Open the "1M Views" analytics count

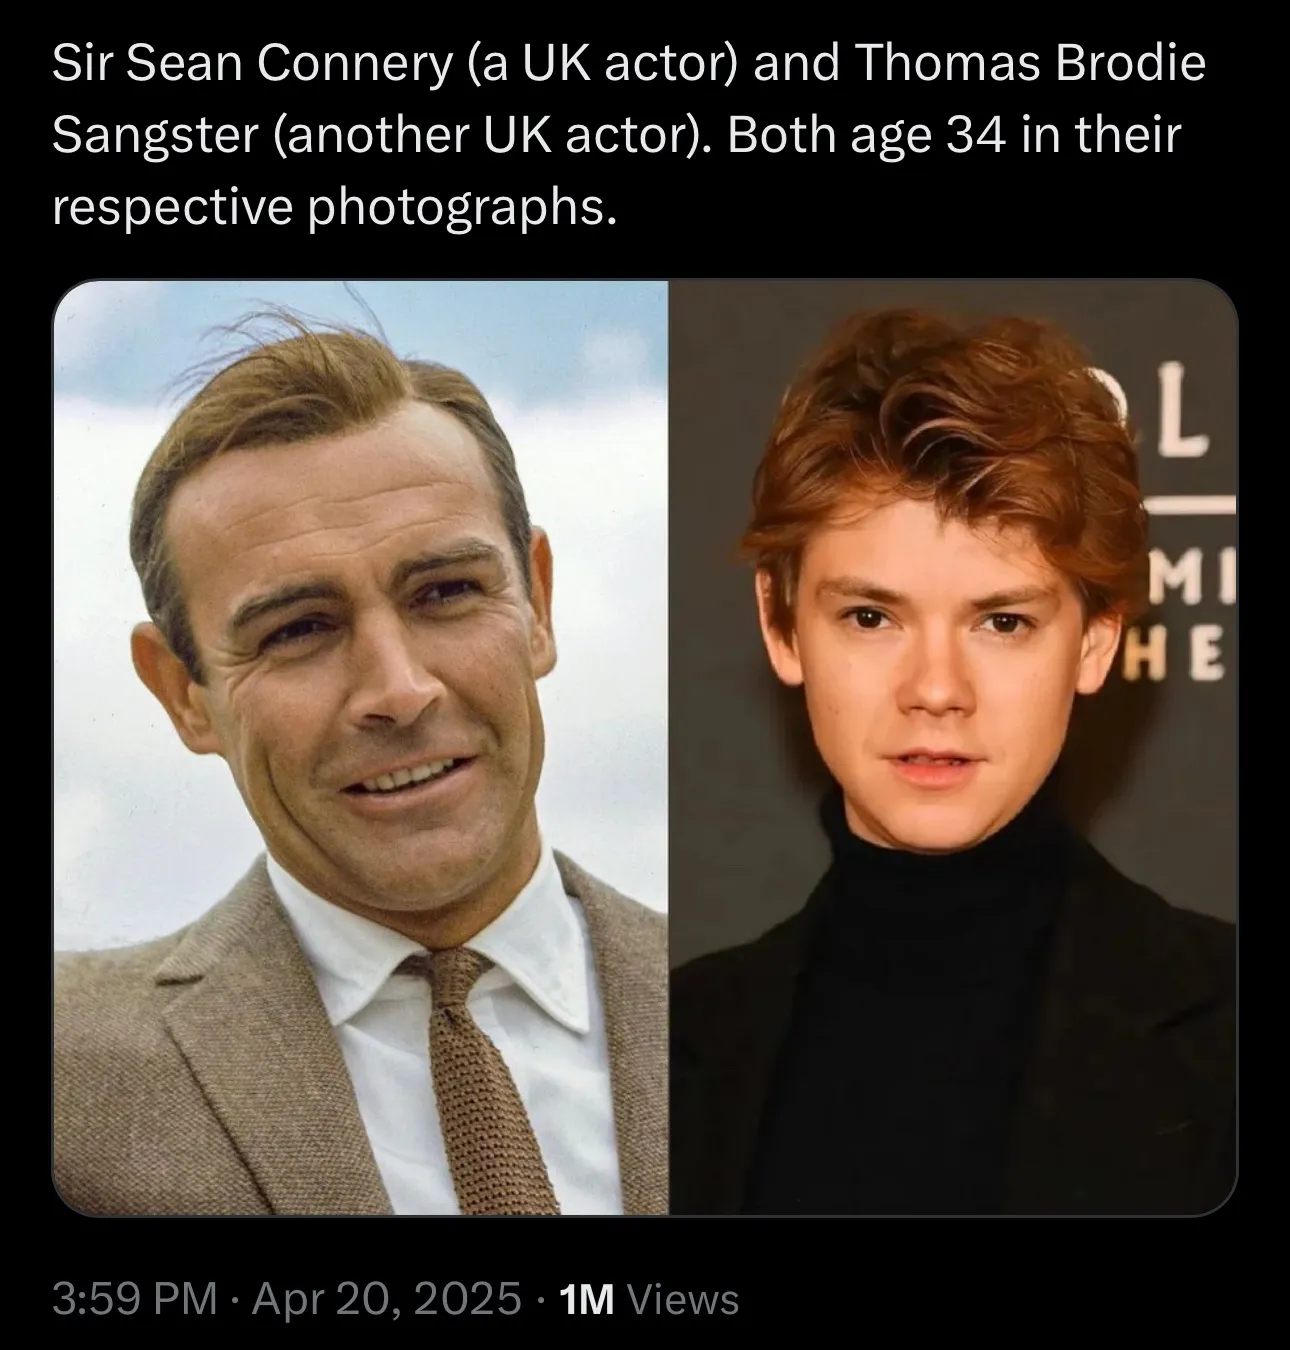[650, 1299]
